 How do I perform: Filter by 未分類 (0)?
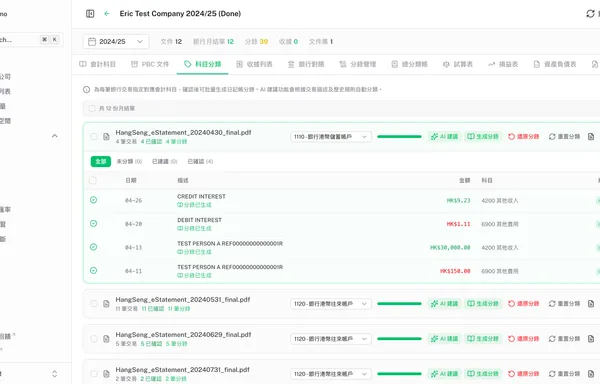pyautogui.click(x=129, y=161)
